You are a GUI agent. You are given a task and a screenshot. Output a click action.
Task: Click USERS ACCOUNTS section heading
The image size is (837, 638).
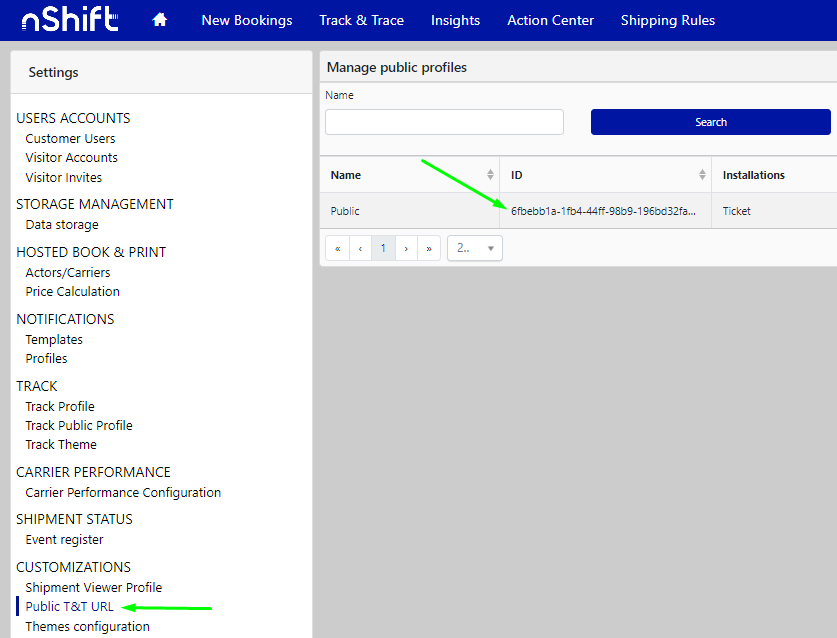pos(73,118)
